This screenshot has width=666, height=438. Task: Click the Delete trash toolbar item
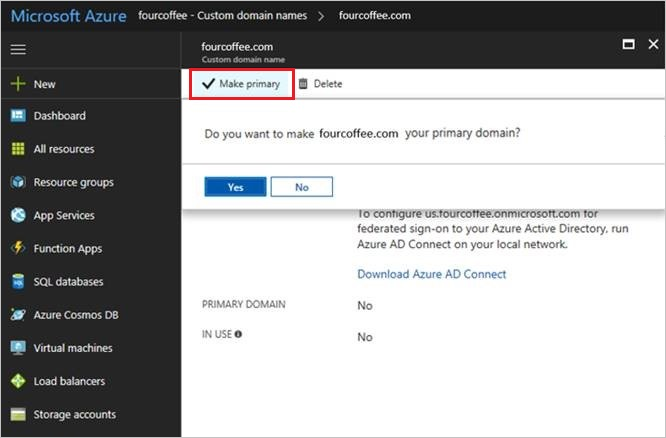click(321, 84)
